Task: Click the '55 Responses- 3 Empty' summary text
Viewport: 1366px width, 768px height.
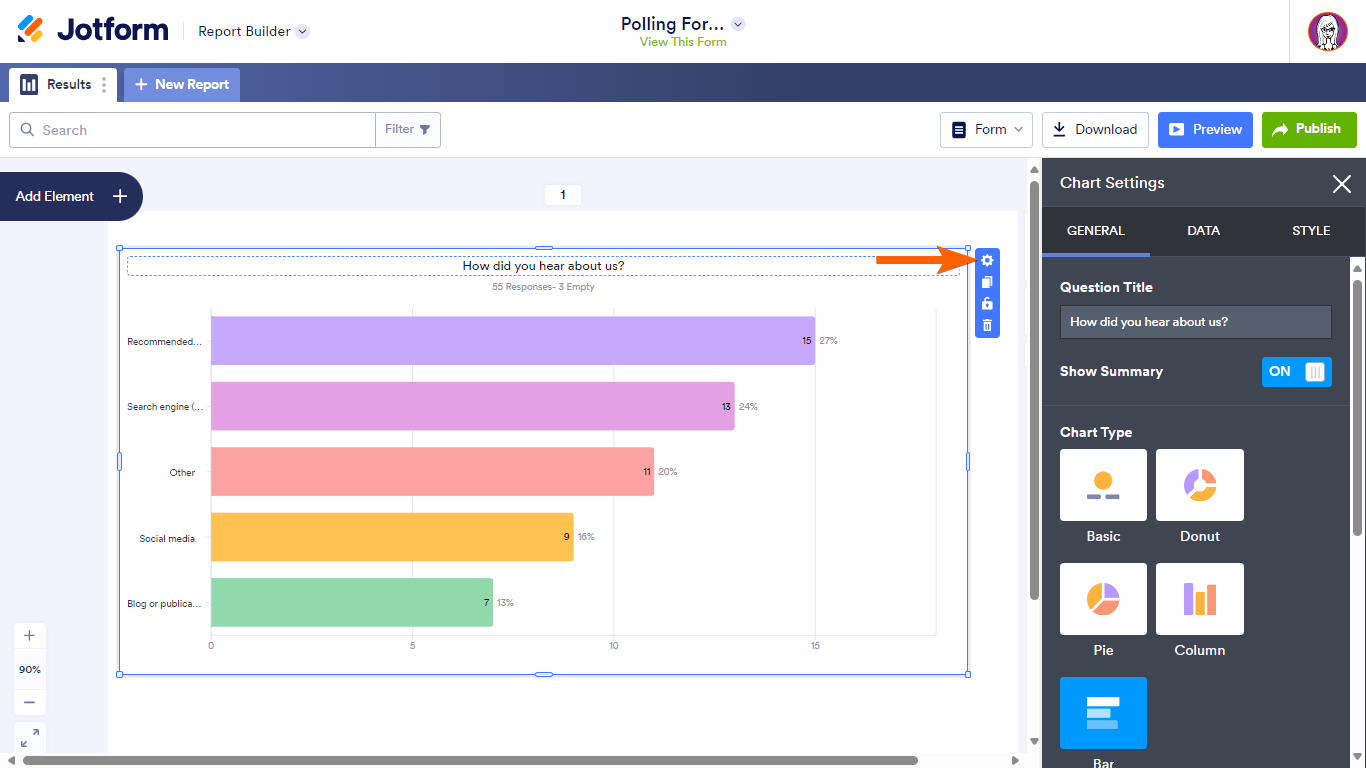Action: coord(543,287)
